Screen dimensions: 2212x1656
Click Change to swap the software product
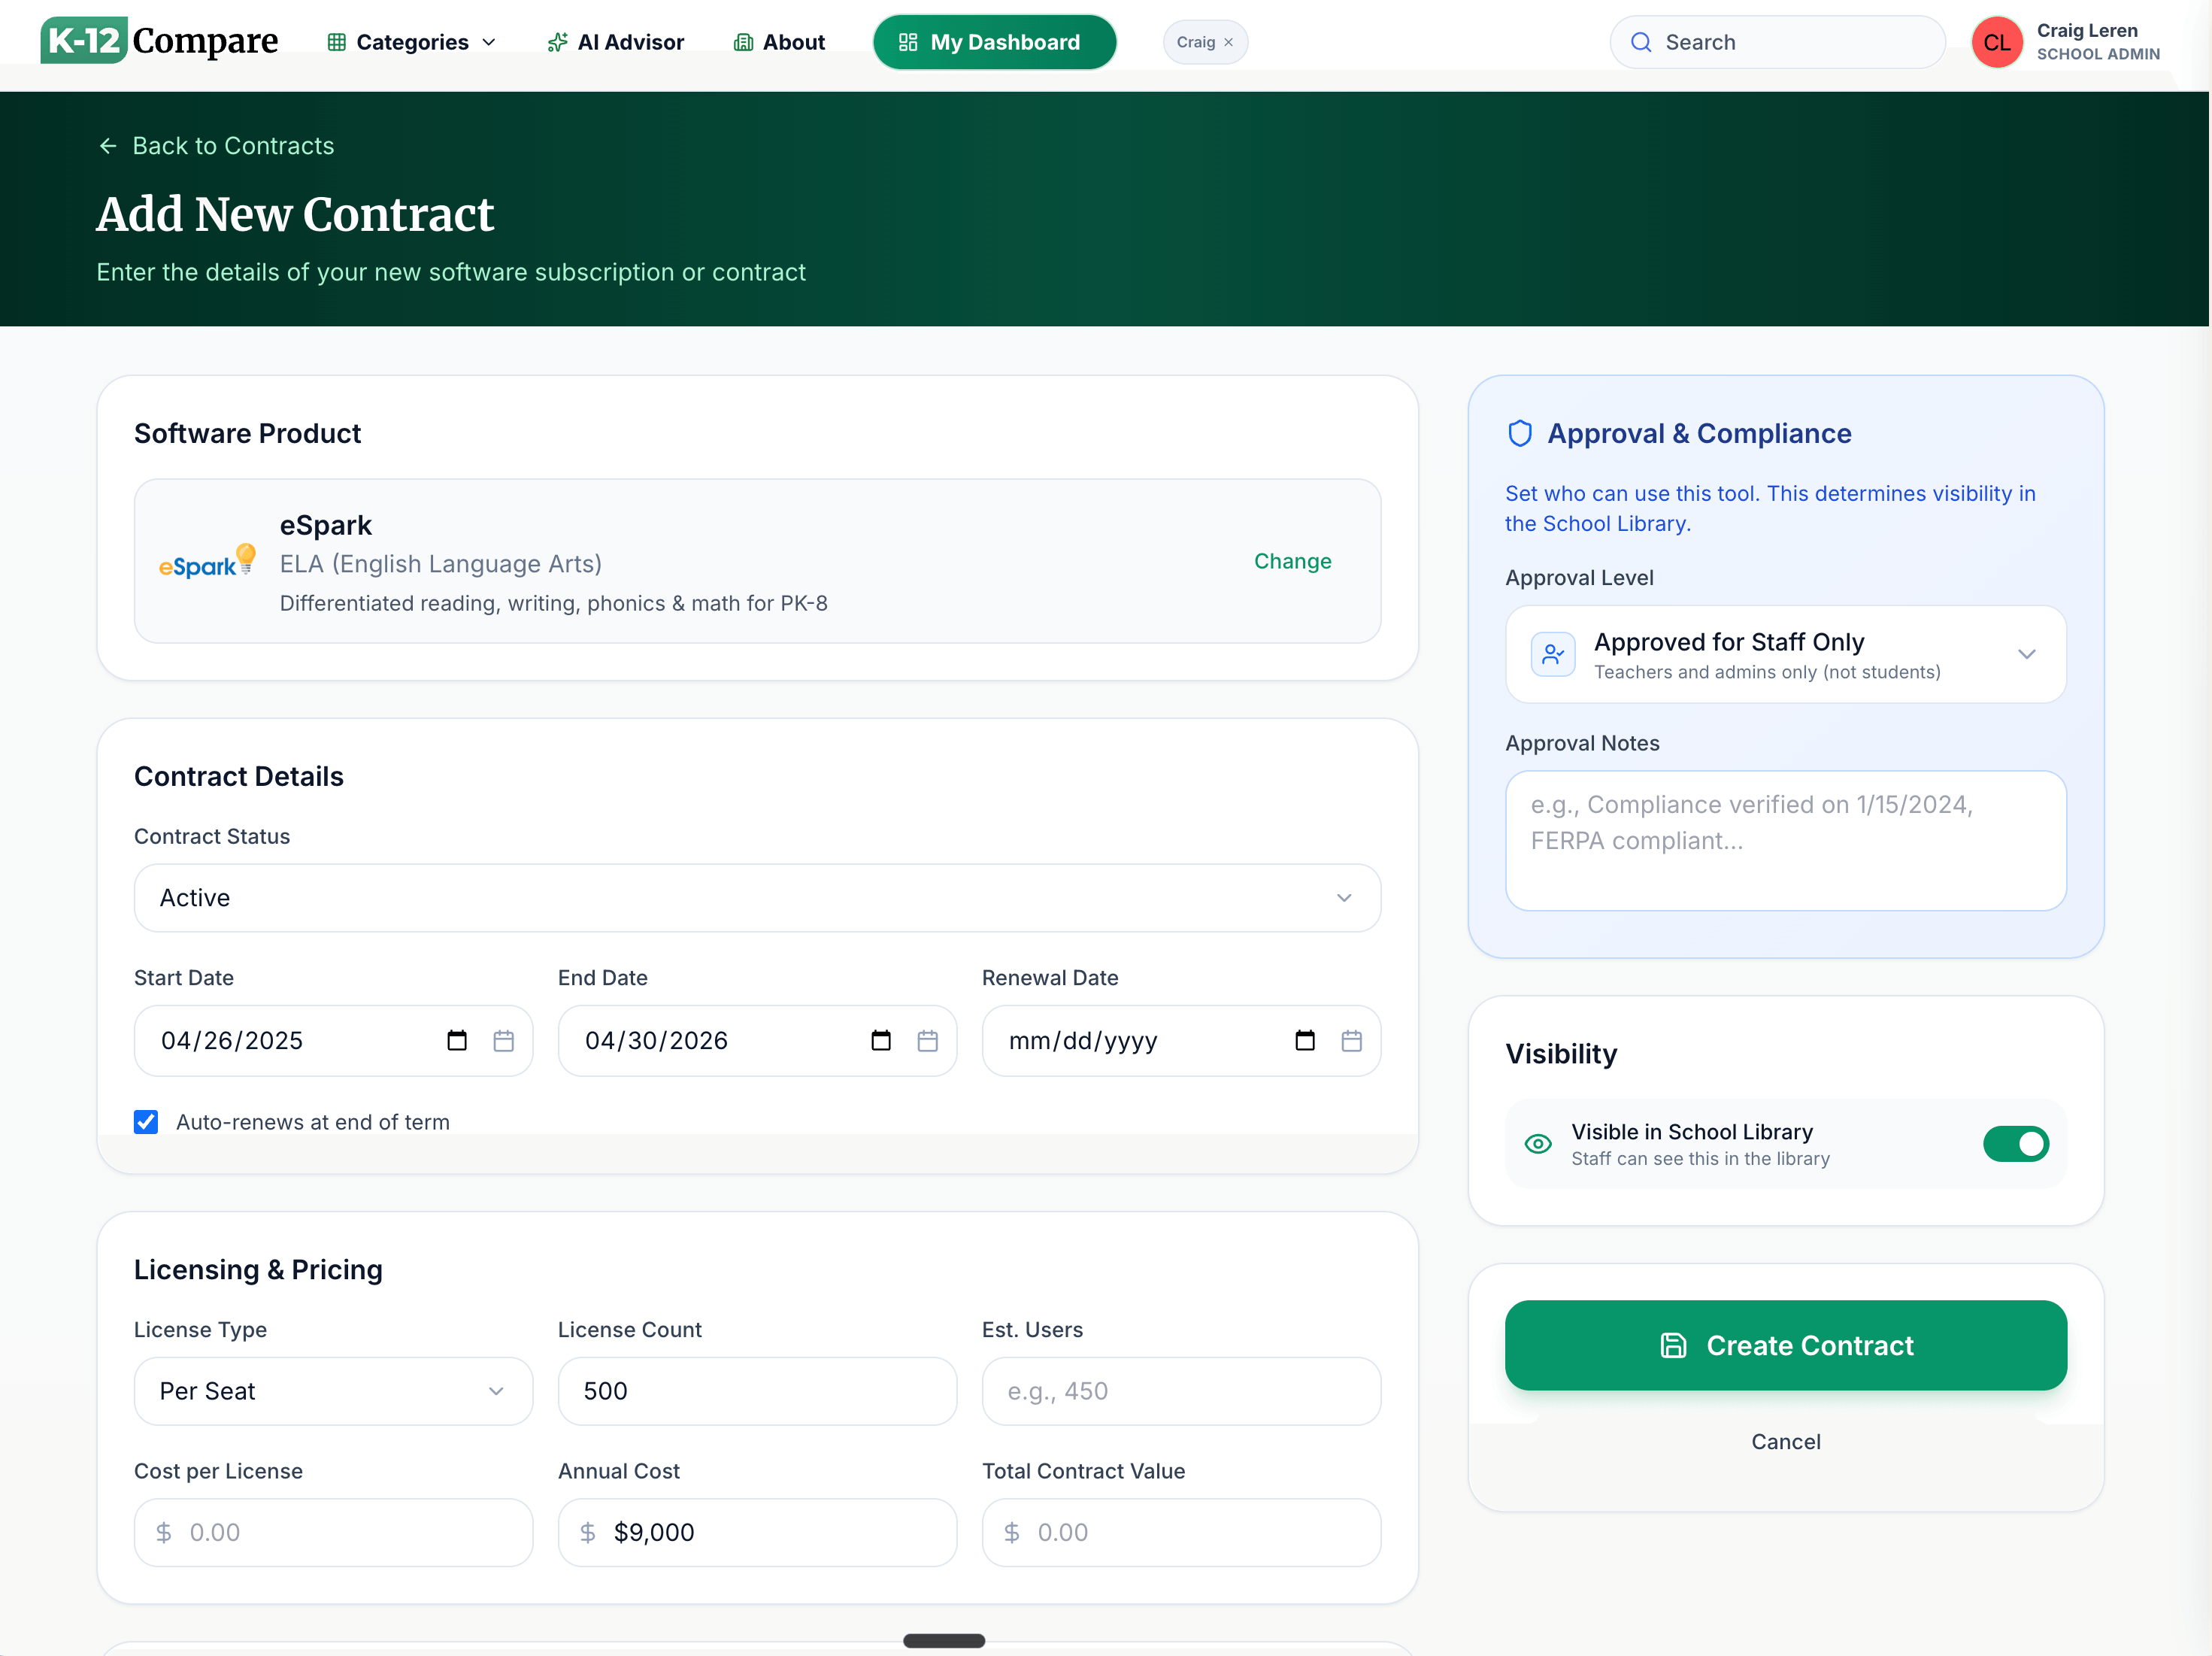(x=1292, y=561)
